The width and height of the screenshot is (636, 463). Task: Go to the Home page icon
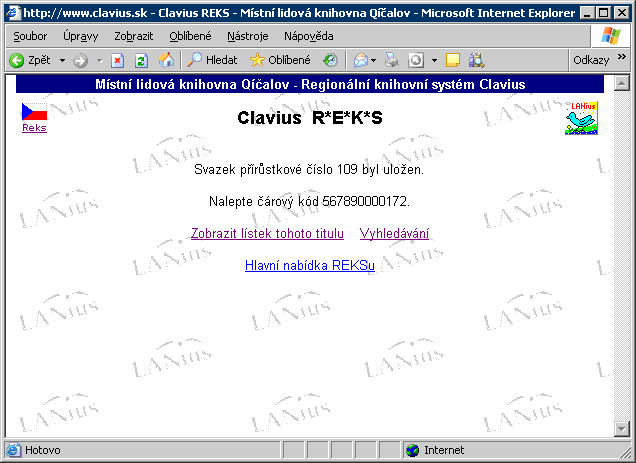point(166,60)
